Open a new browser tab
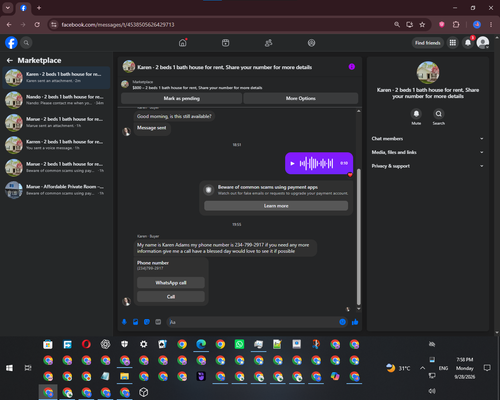The height and width of the screenshot is (400, 500). [x=39, y=8]
